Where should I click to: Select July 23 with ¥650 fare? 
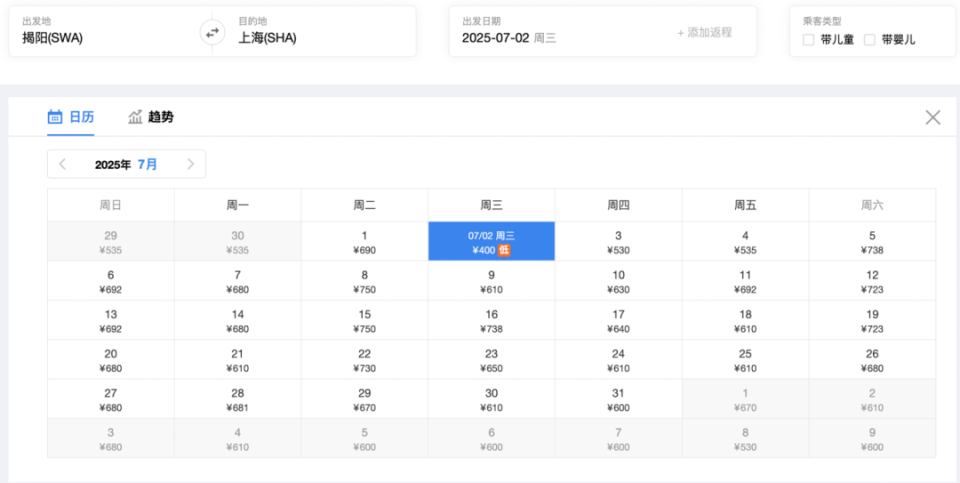click(x=492, y=359)
